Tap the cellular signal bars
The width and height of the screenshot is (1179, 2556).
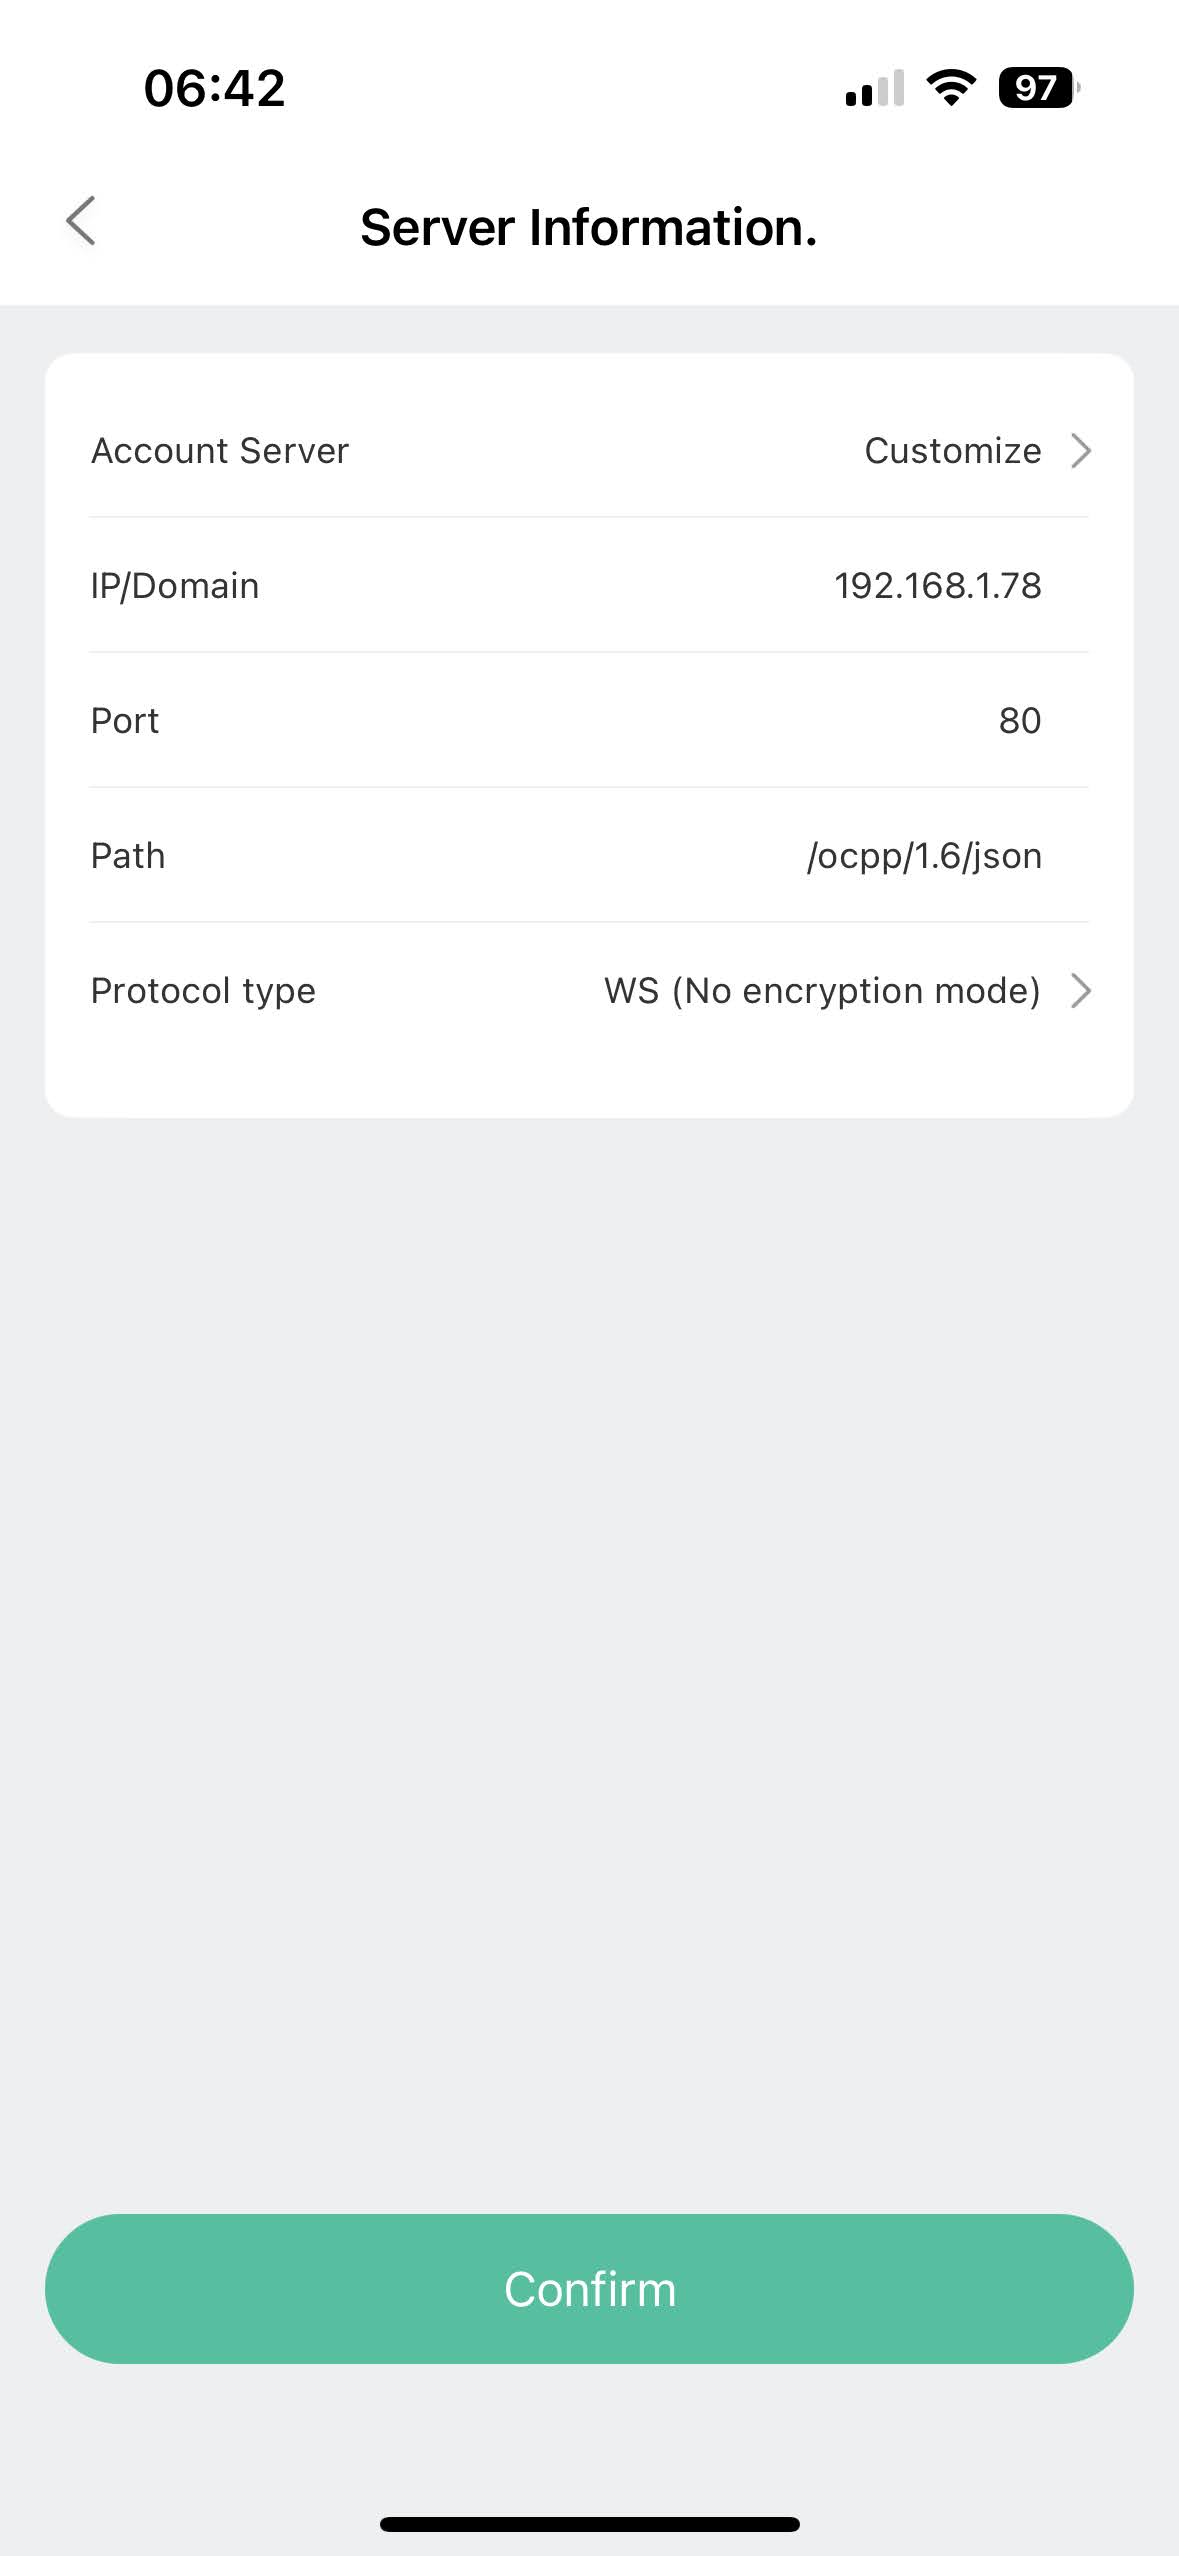point(875,89)
